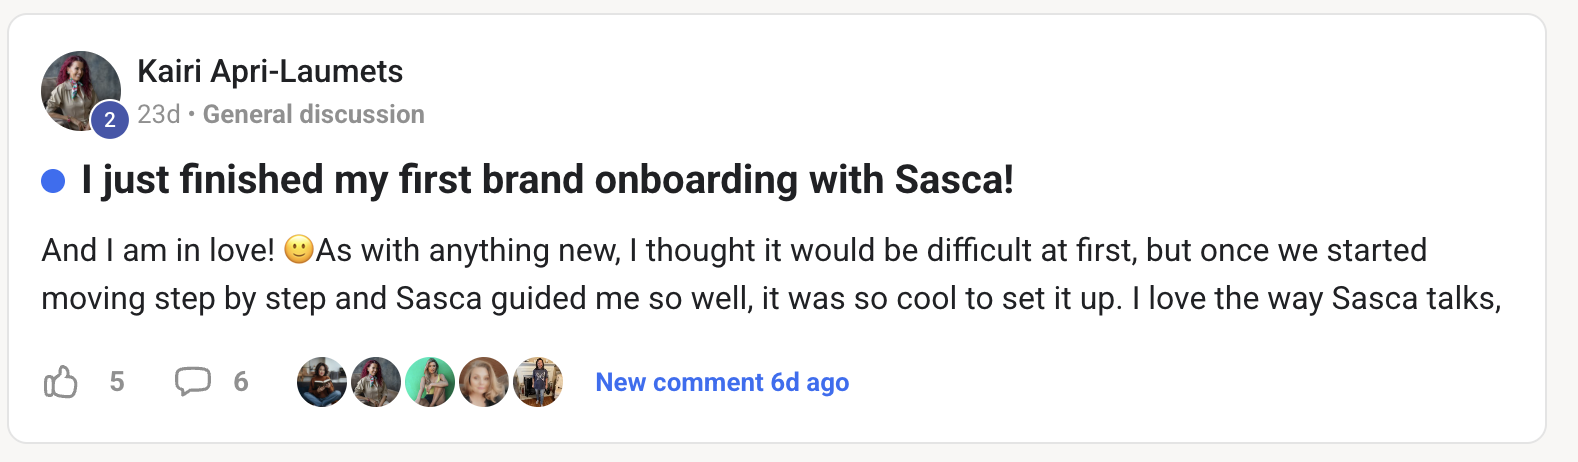Screen dimensions: 1578x462
Task: Click the smiley emoji in the post text
Action: pos(299,249)
